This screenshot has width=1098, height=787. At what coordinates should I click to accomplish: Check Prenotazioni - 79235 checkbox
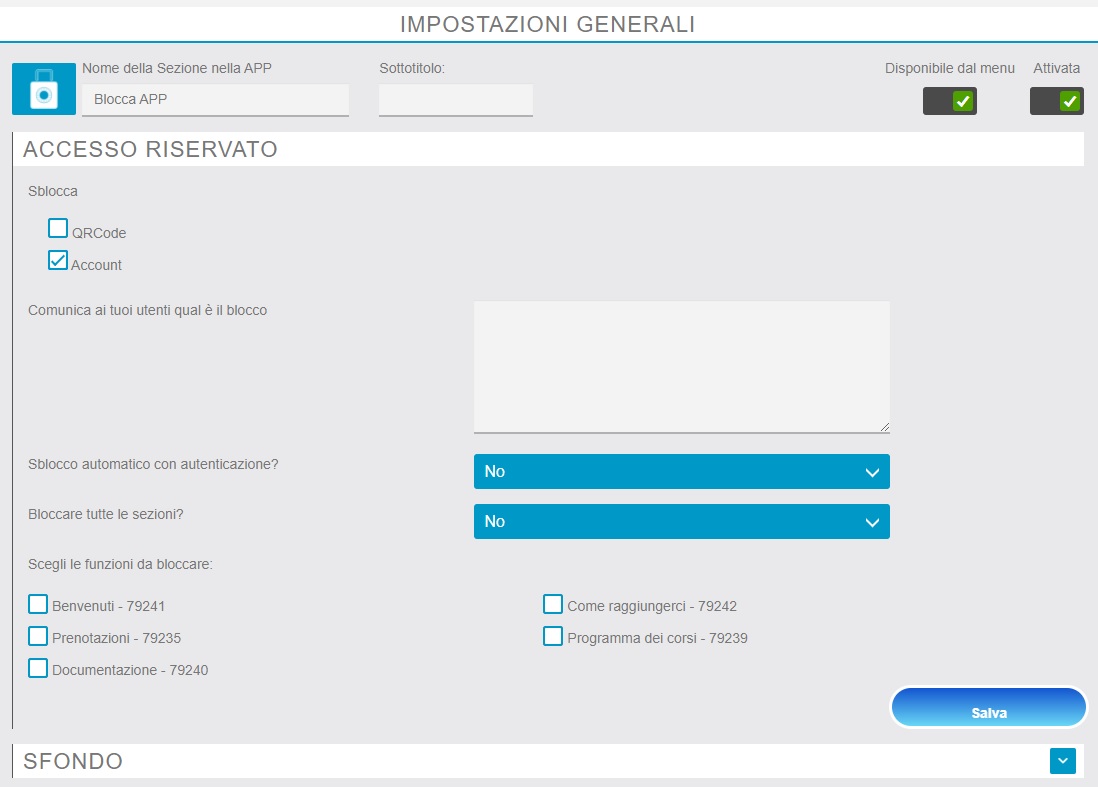(x=38, y=636)
